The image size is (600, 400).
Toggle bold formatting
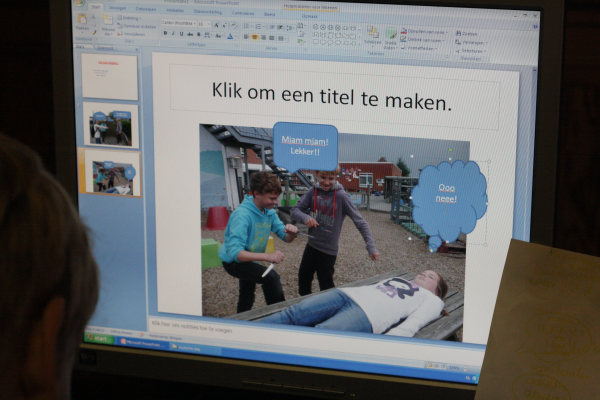165,33
